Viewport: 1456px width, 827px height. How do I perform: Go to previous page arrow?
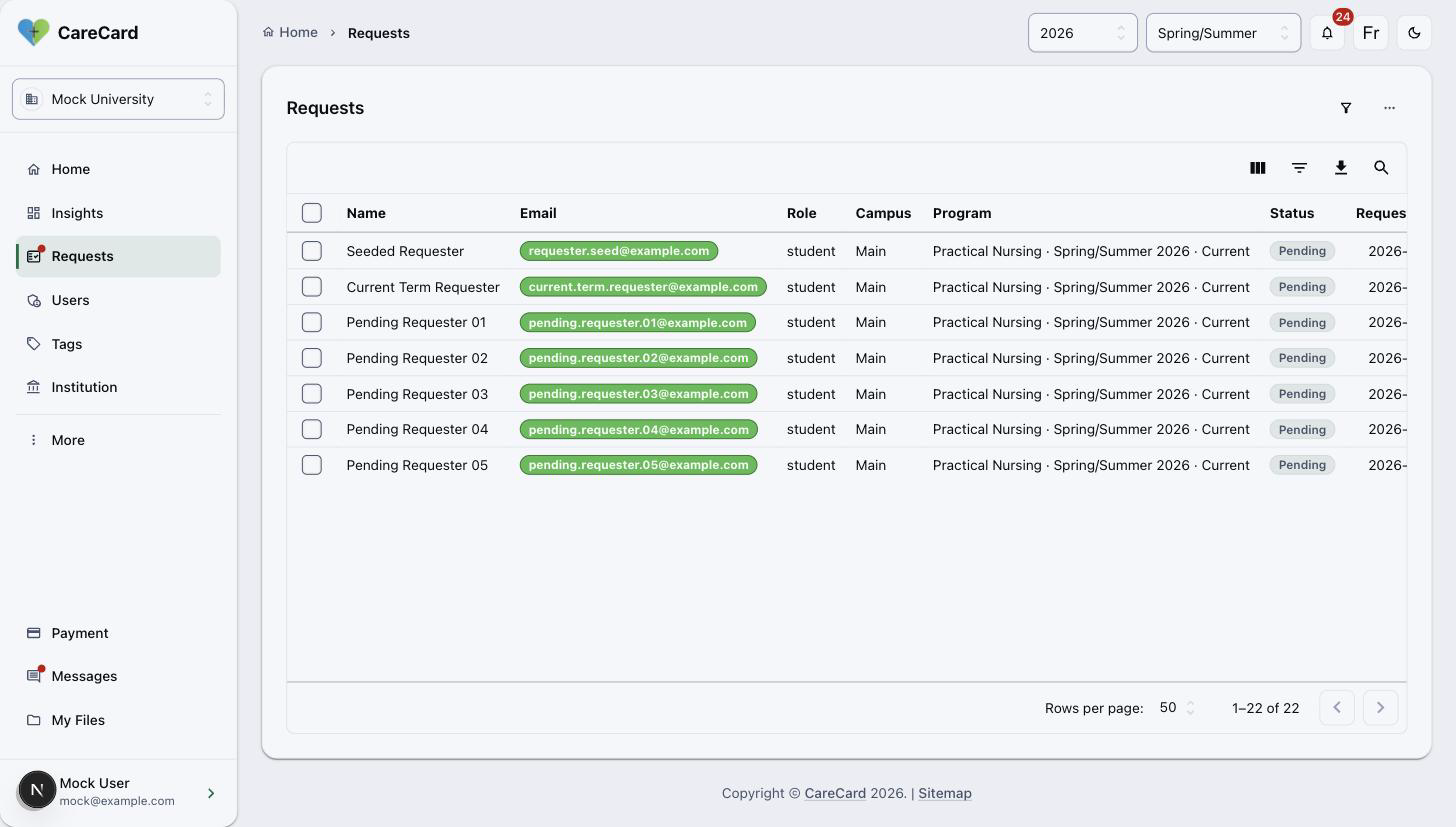pos(1337,708)
